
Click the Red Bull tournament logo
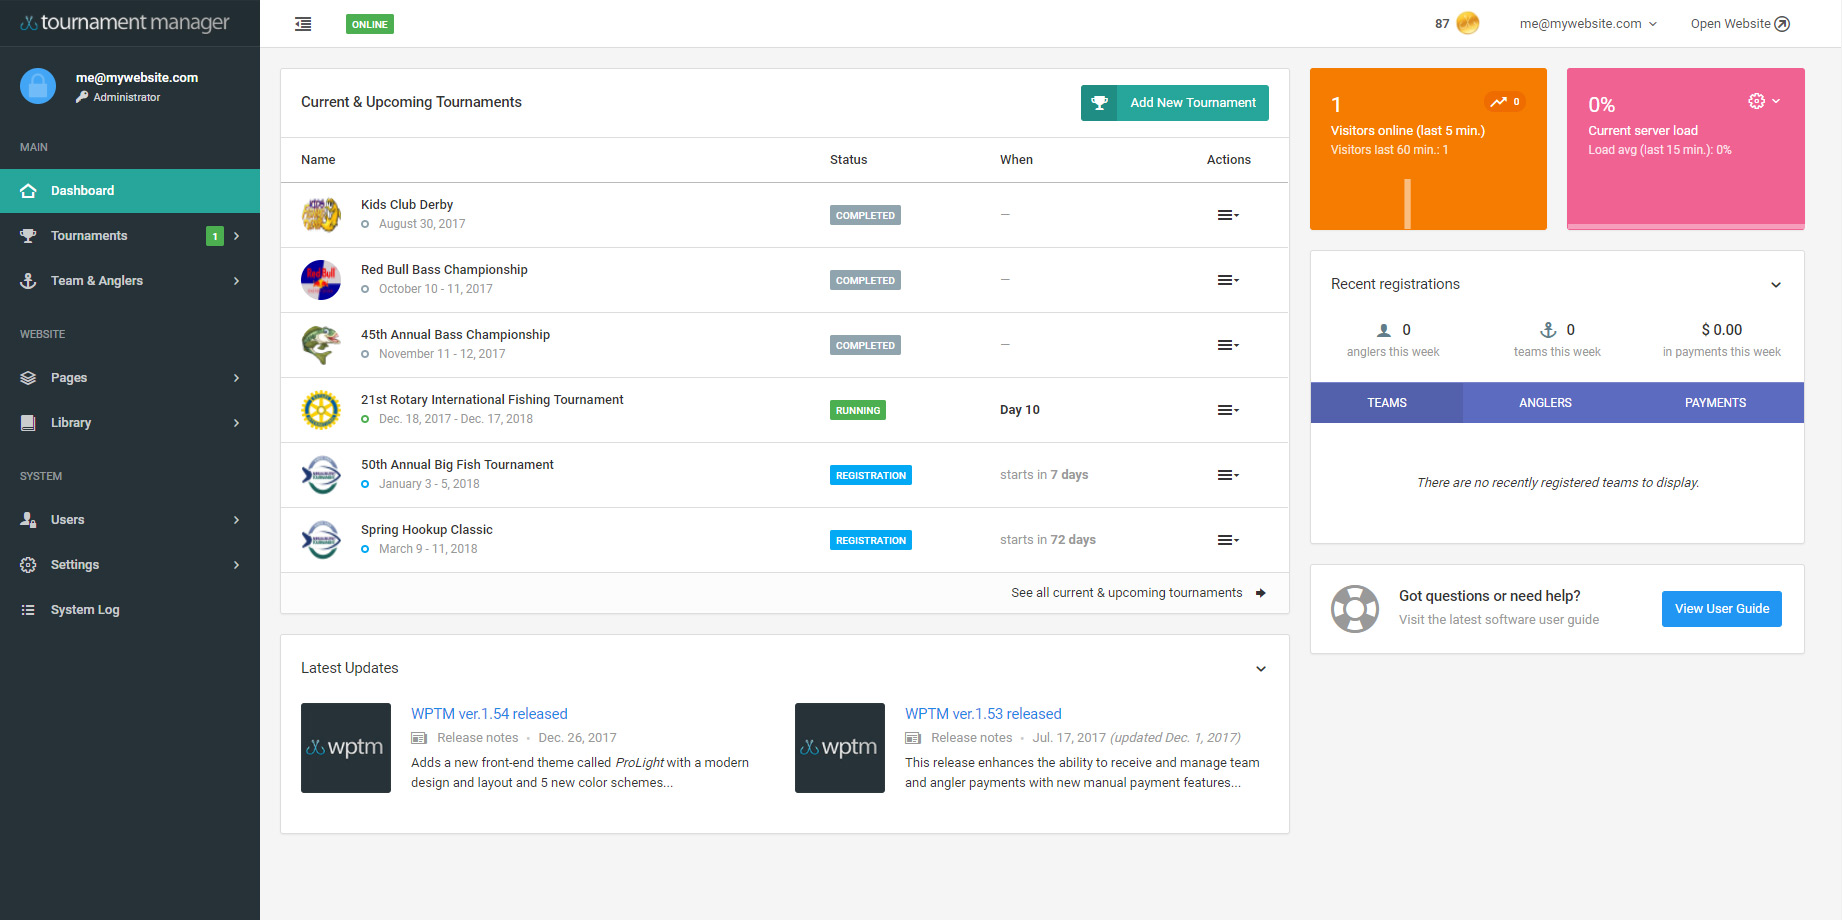point(321,280)
